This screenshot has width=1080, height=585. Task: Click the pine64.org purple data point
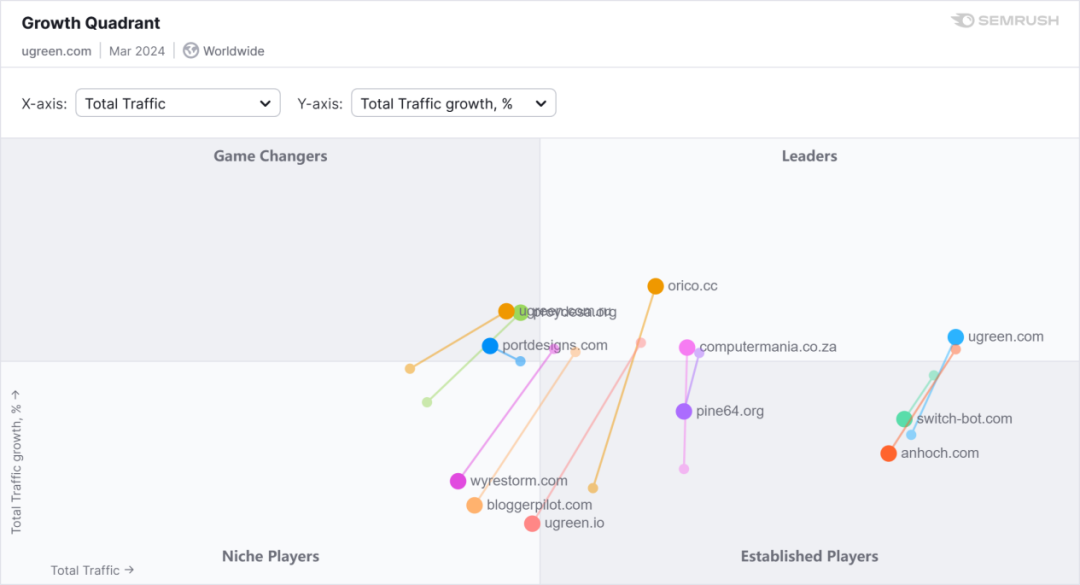pyautogui.click(x=683, y=411)
